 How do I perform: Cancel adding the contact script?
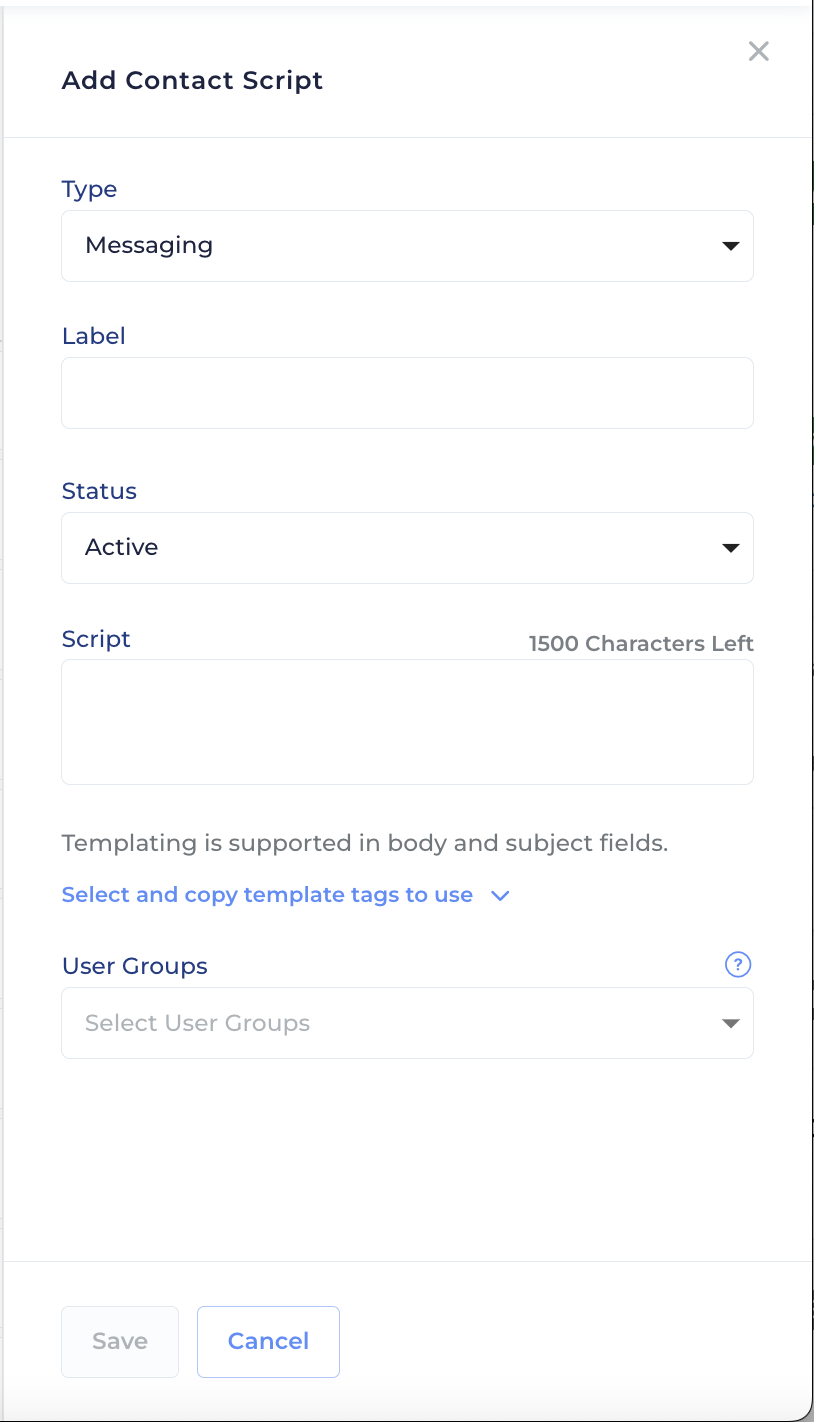268,1341
